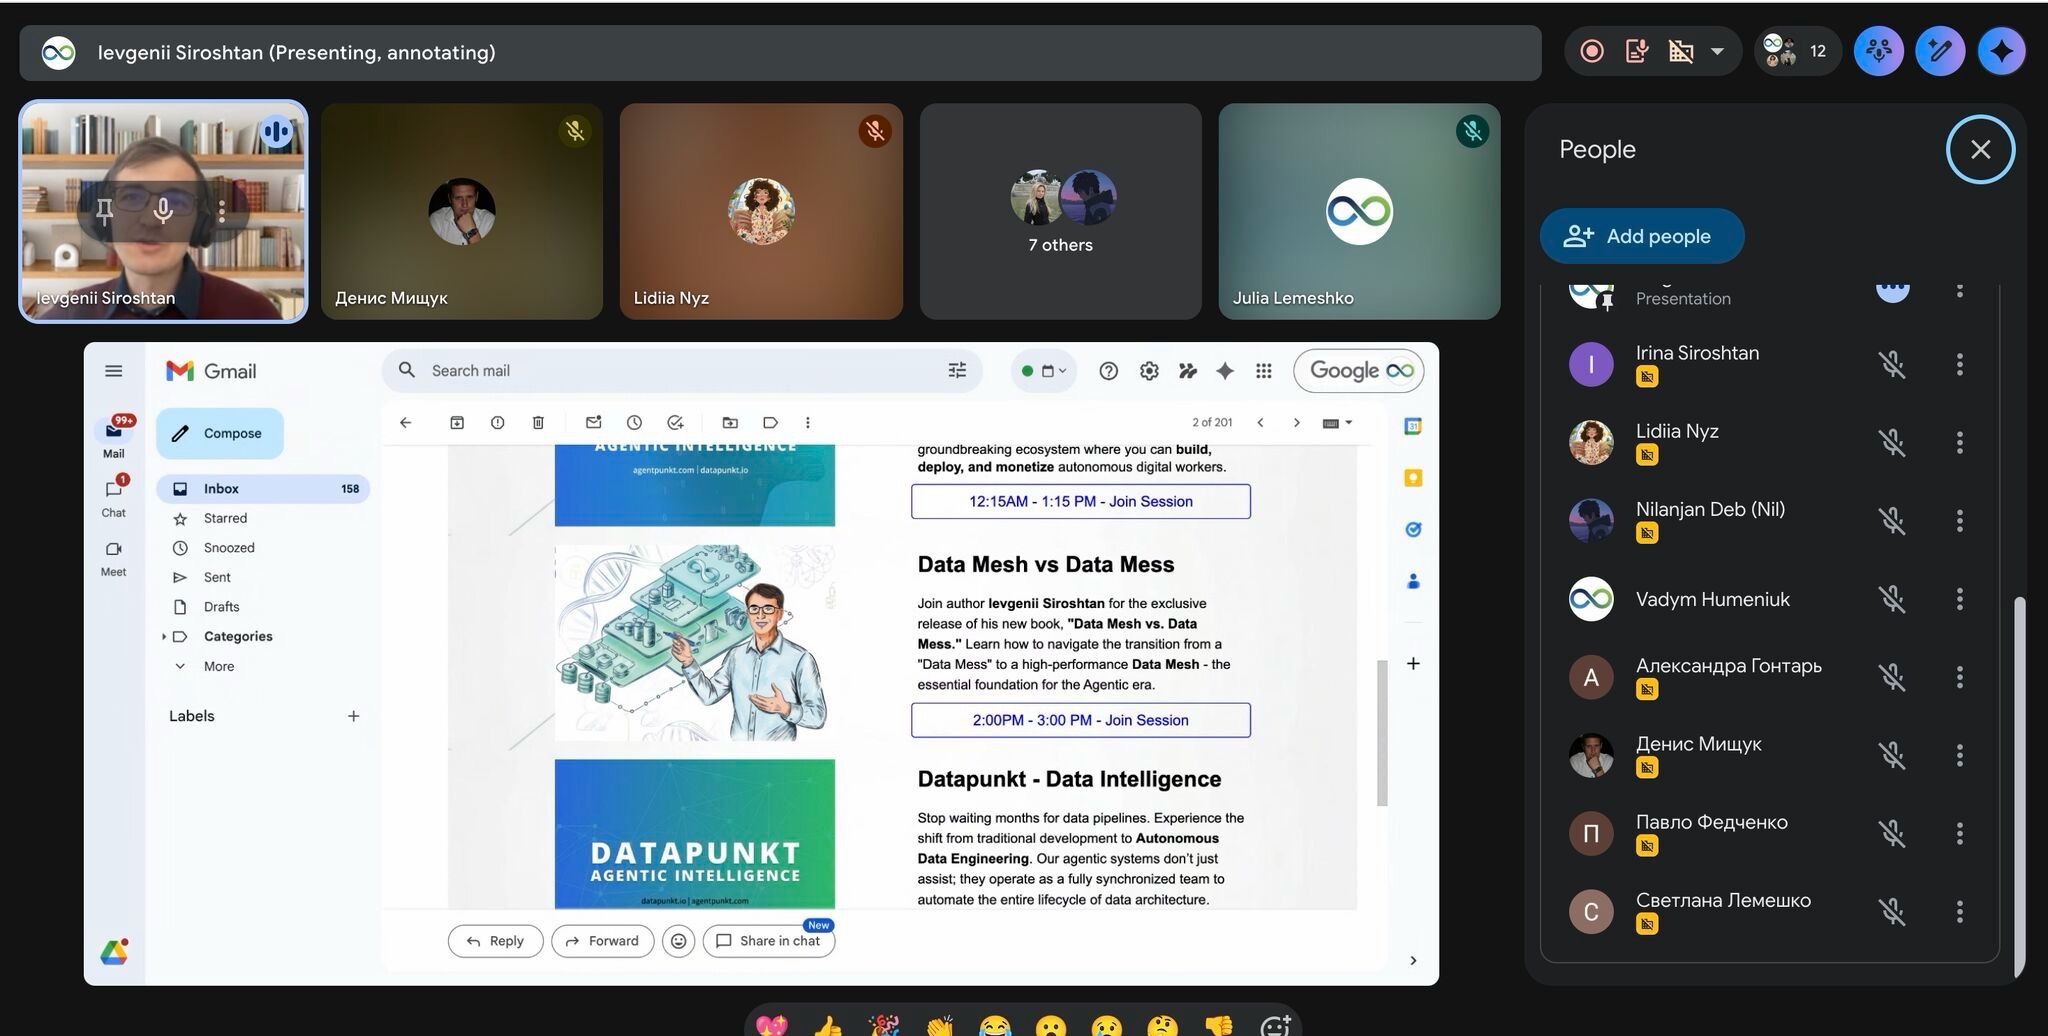
Task: Click the 2:00PM - 3:00 PM Join Session link
Action: click(1080, 720)
